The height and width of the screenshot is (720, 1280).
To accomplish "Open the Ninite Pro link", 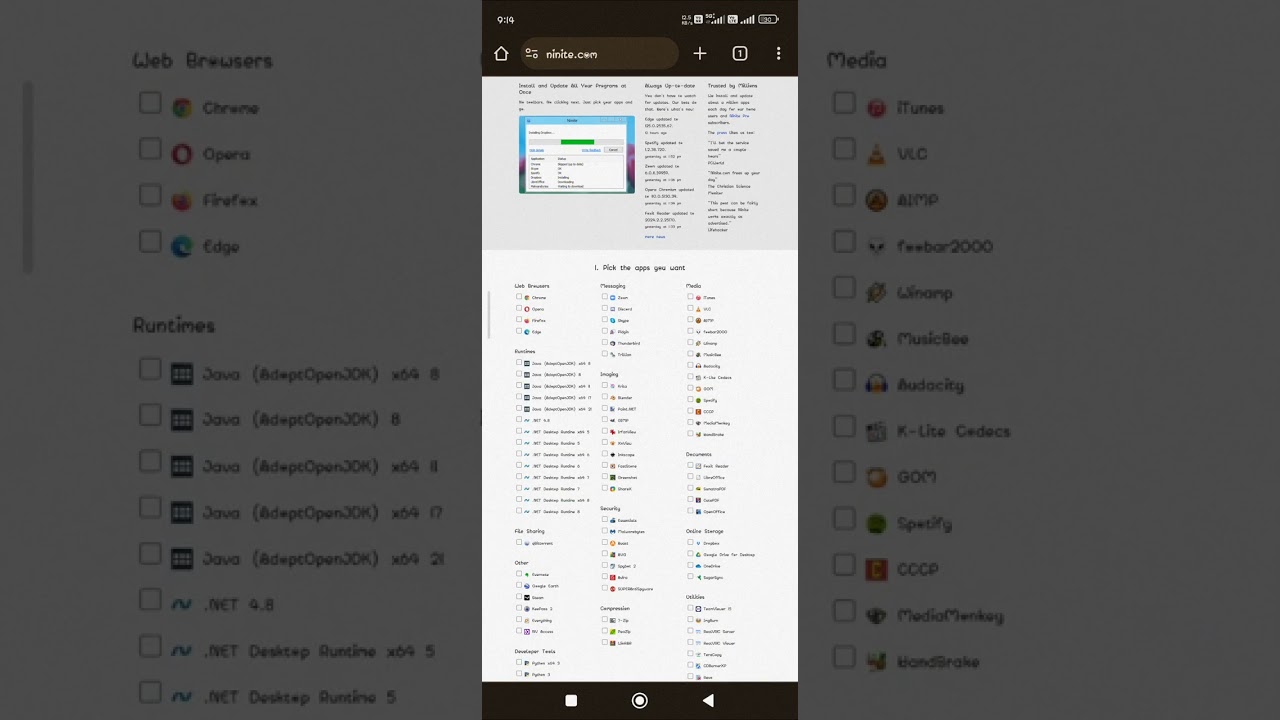I will click(x=739, y=116).
